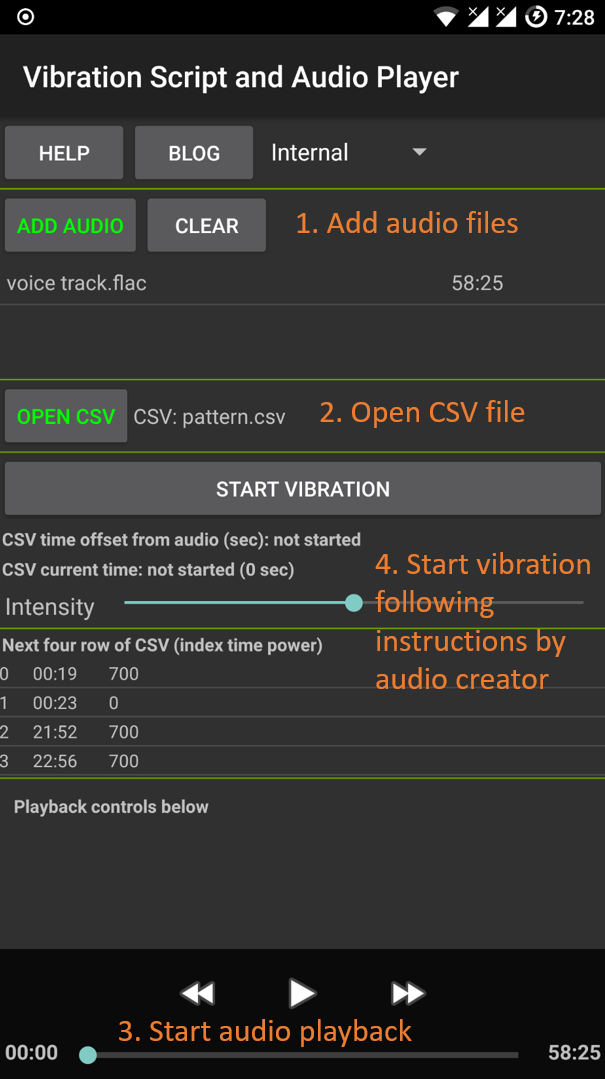605x1079 pixels.
Task: Clear the audio playlist
Action: [206, 225]
